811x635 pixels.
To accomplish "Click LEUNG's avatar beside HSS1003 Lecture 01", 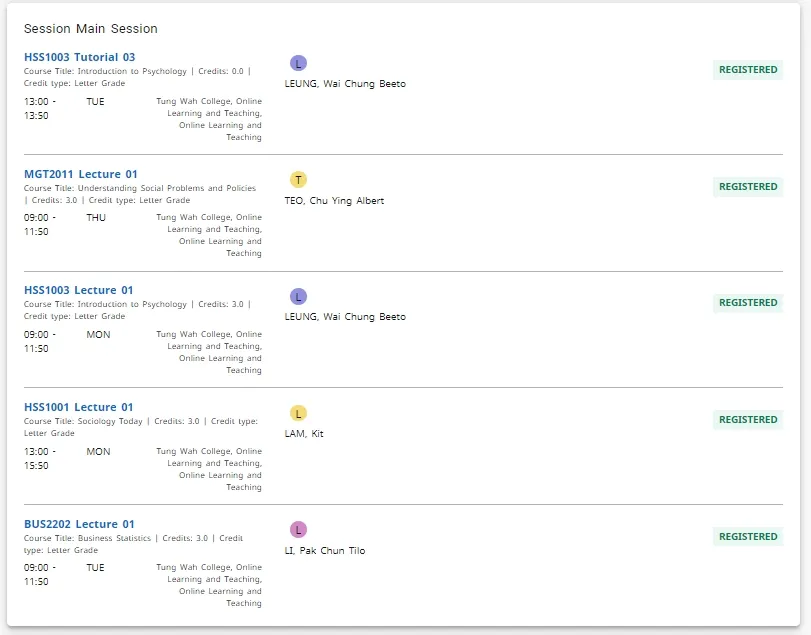I will 296,296.
